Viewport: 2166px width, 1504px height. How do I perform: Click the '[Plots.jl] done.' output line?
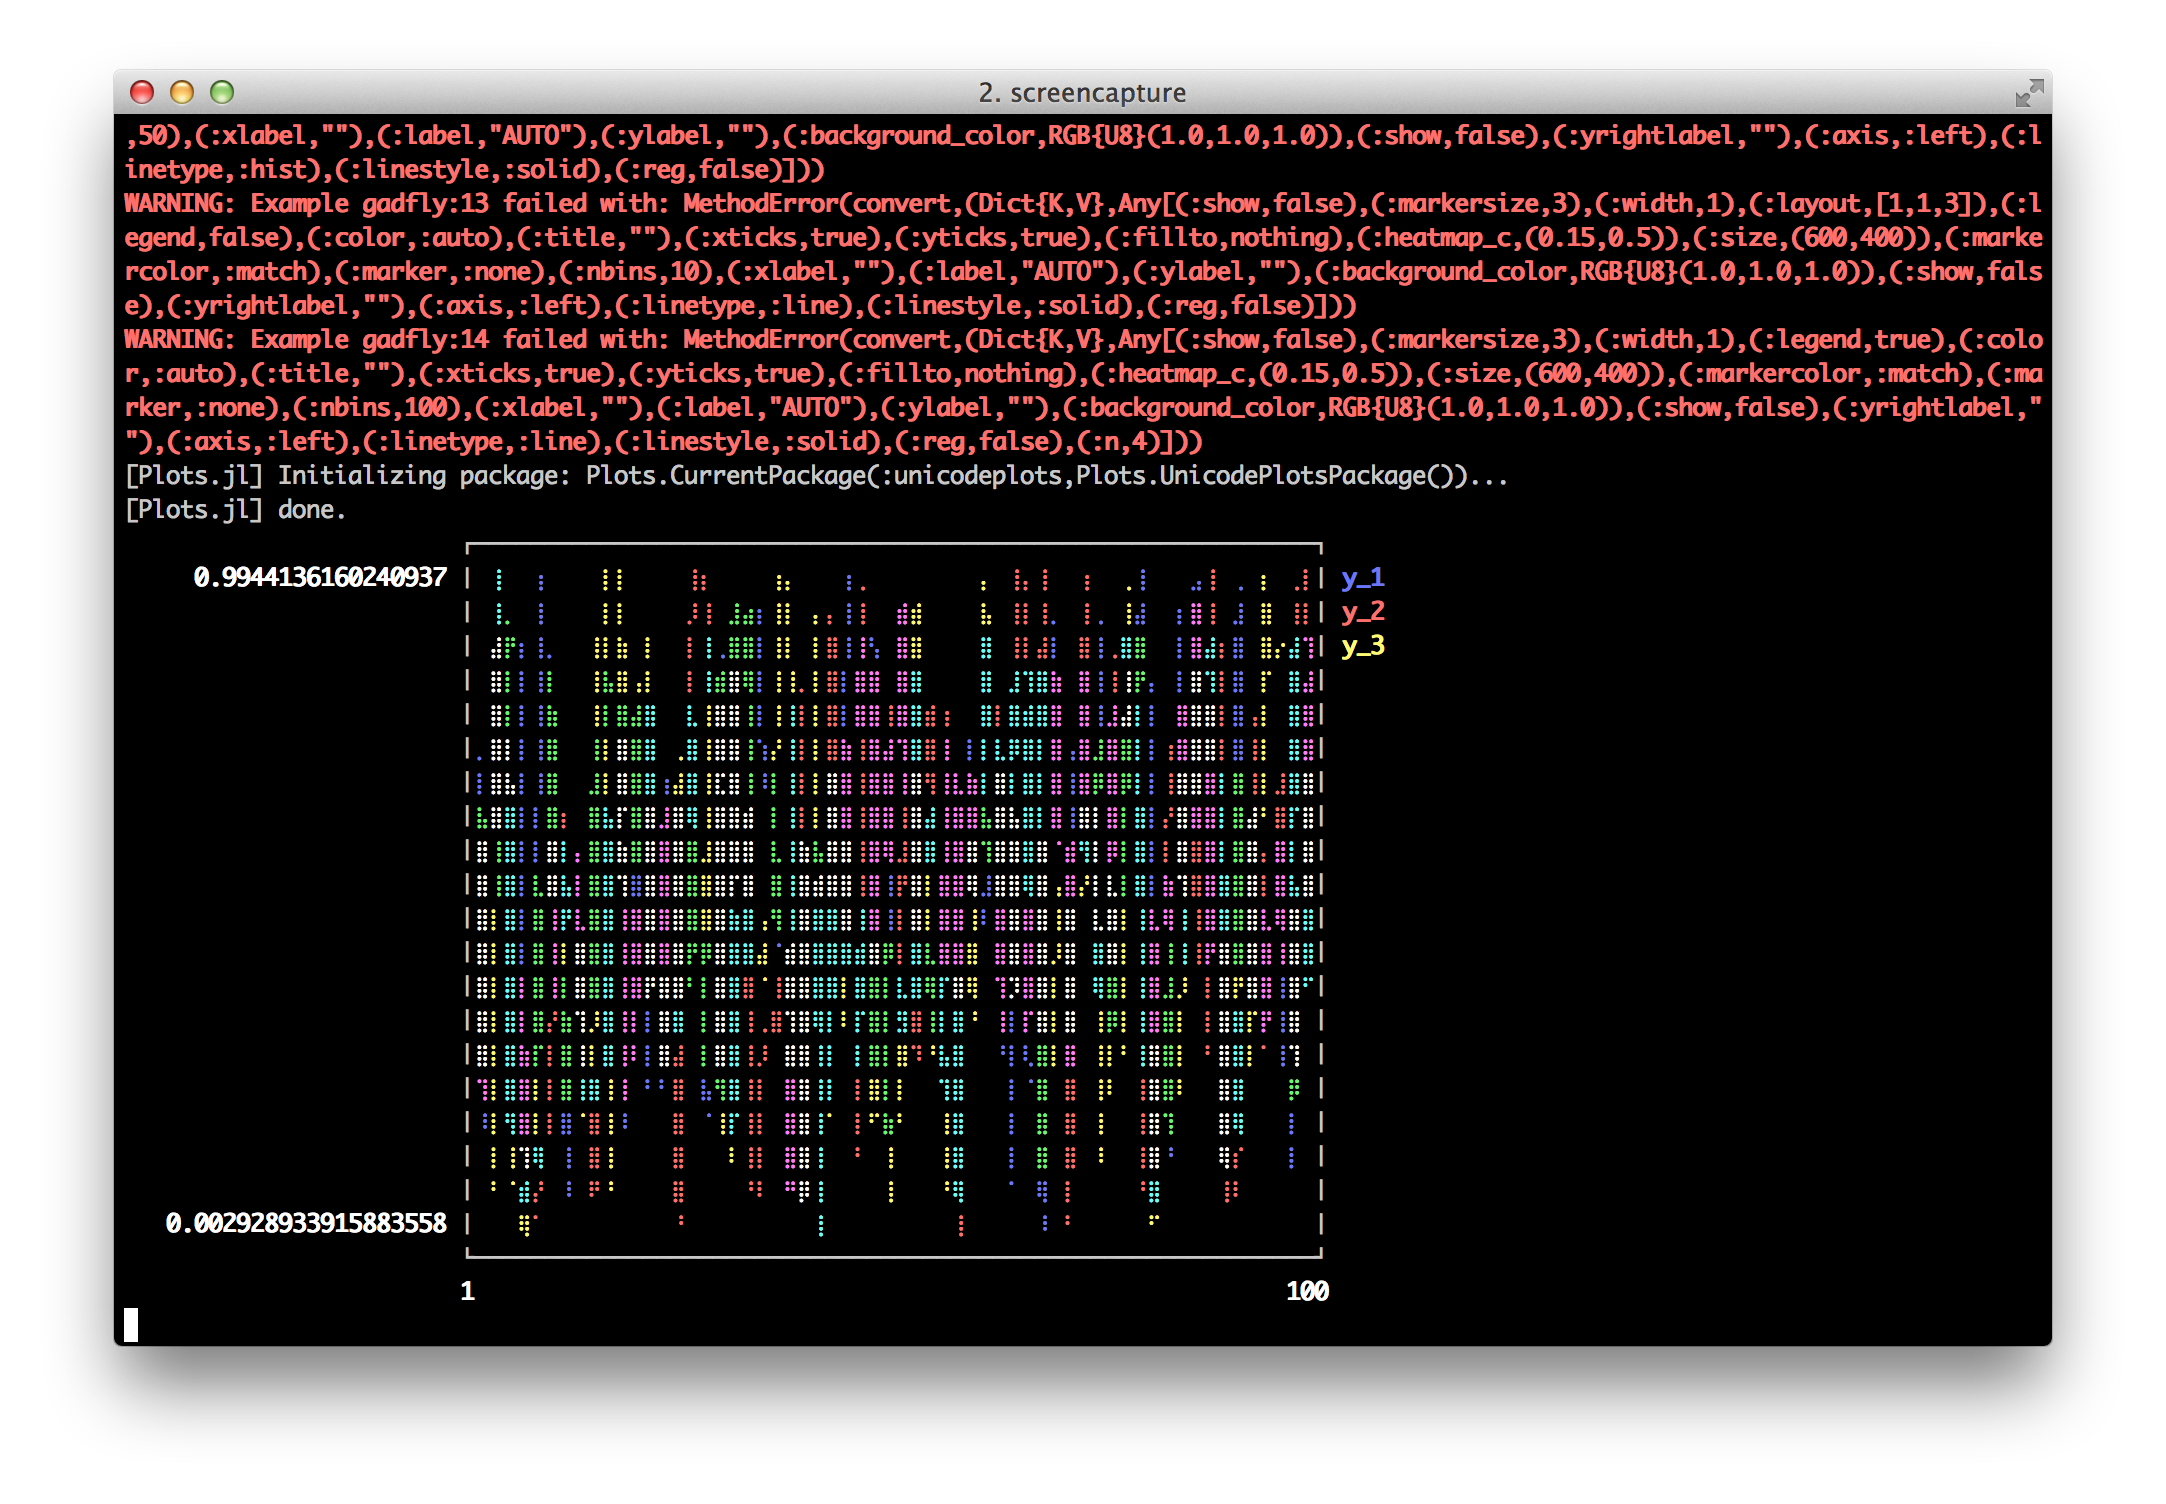(x=235, y=510)
